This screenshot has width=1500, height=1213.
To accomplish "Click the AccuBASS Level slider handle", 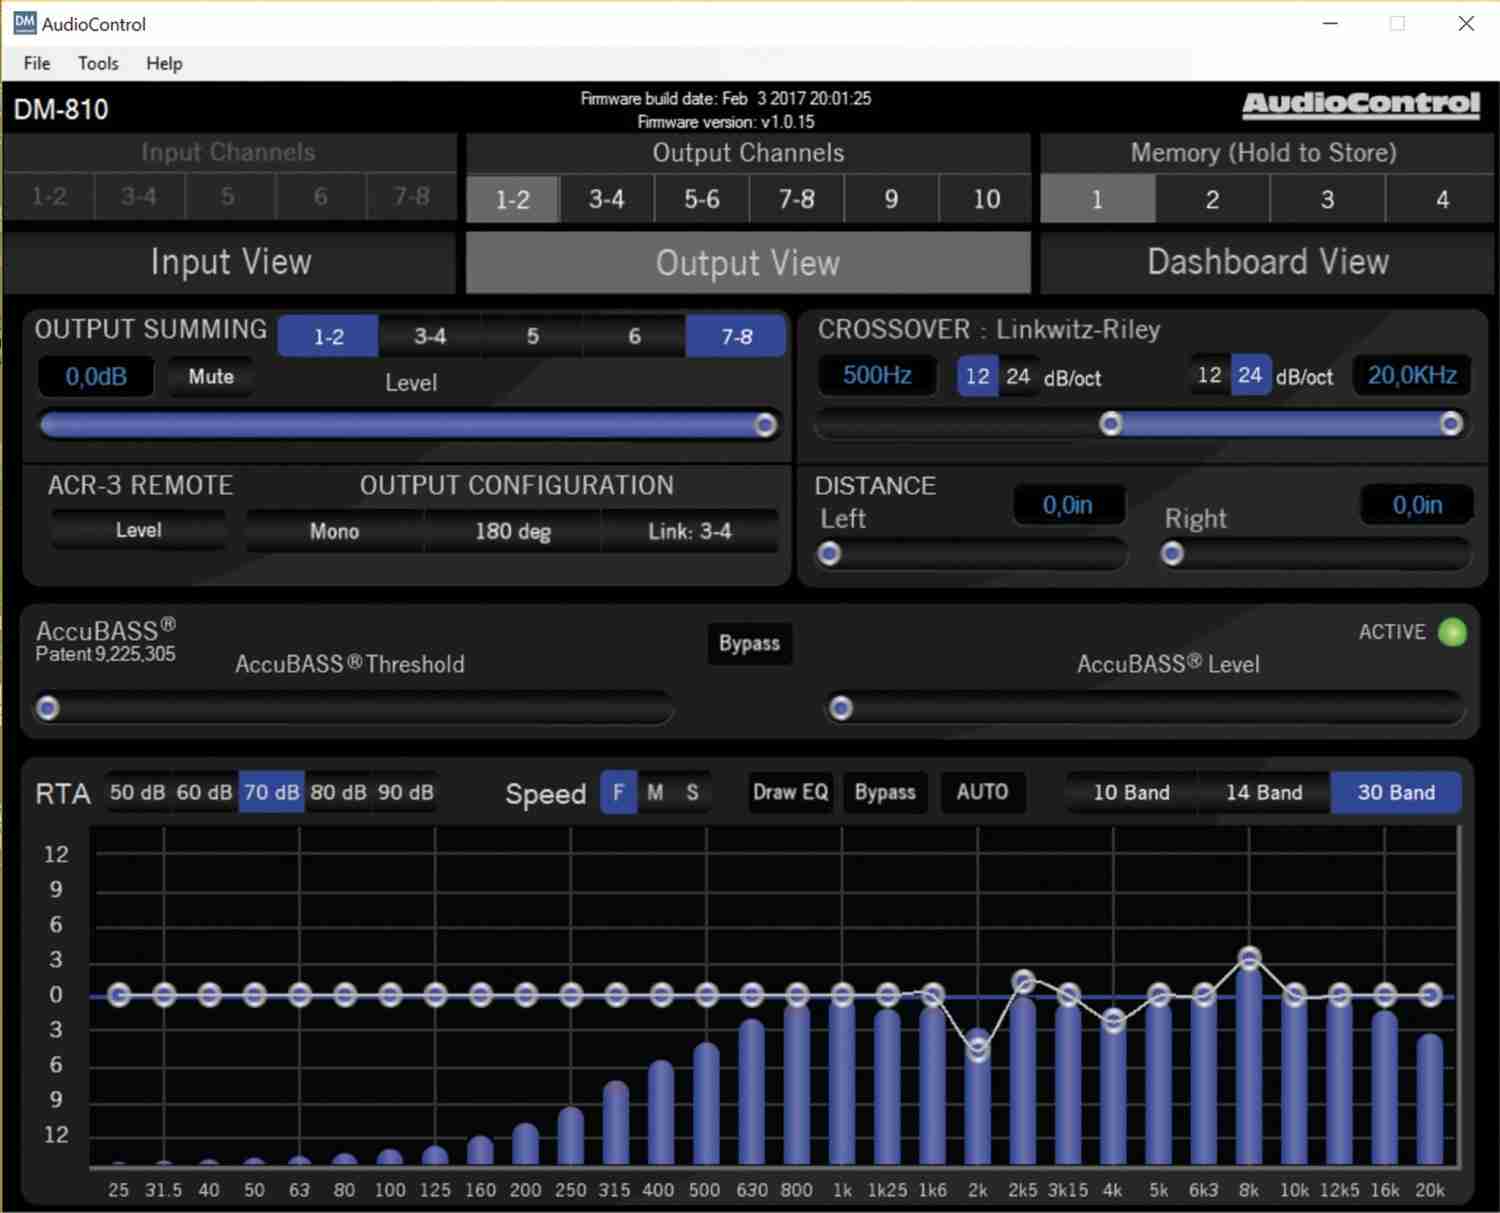I will [841, 709].
